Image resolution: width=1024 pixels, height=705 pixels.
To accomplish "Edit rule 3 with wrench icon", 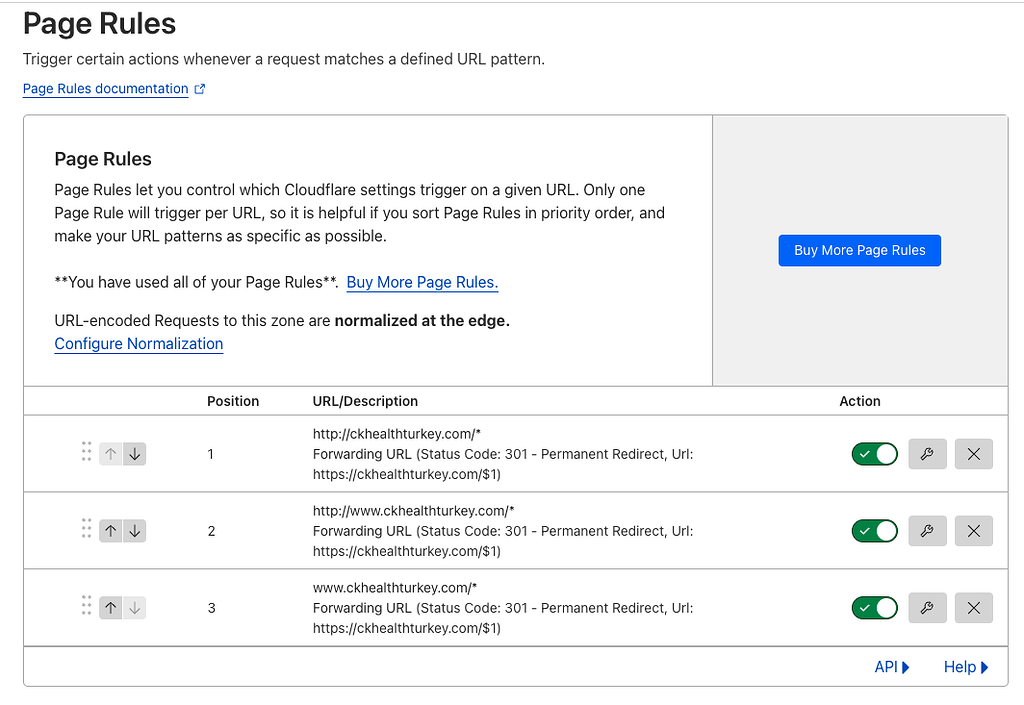I will [927, 608].
